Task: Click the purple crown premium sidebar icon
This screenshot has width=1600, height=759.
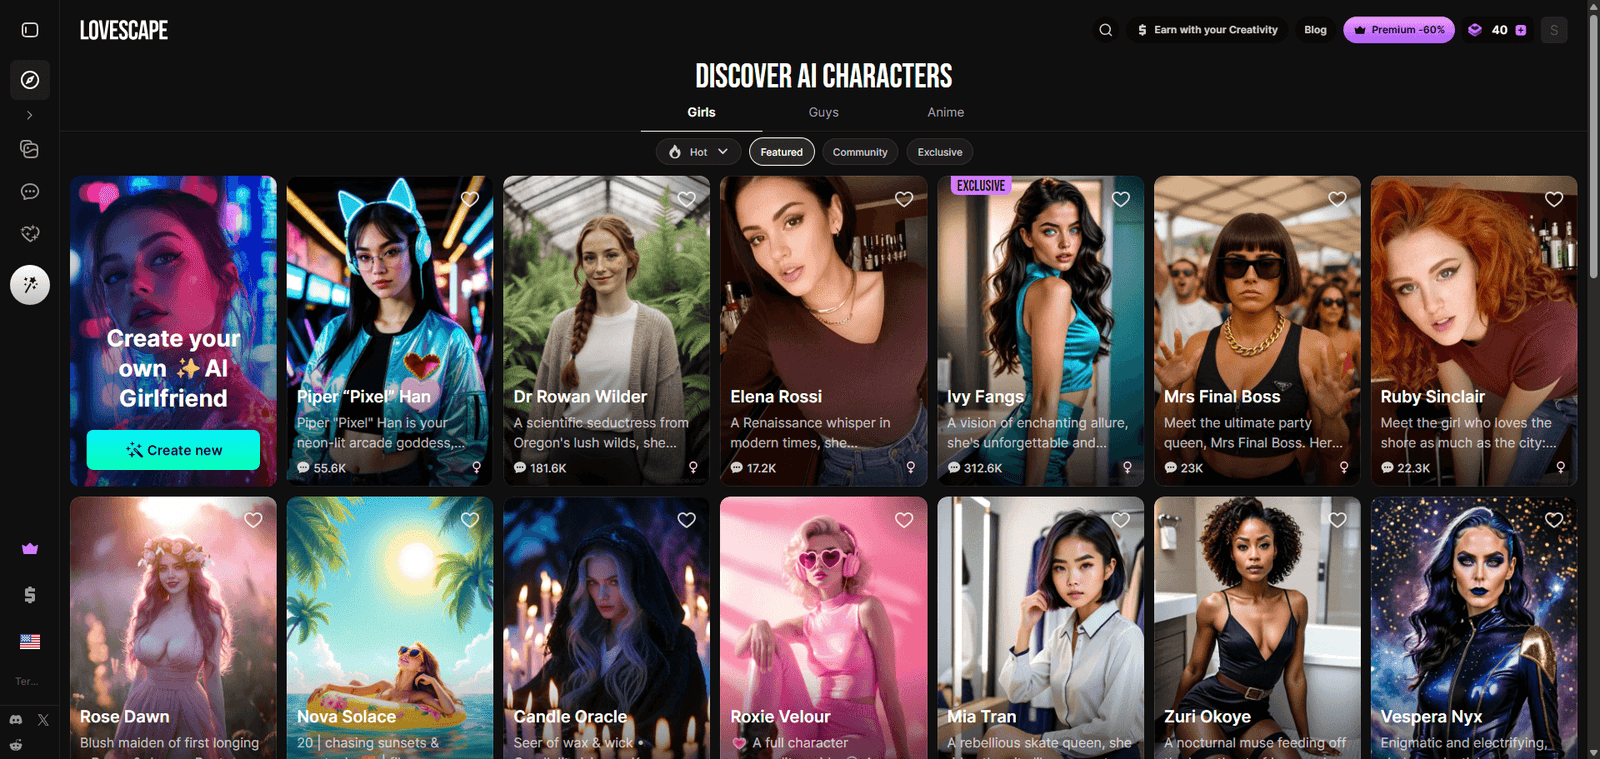Action: click(x=30, y=549)
